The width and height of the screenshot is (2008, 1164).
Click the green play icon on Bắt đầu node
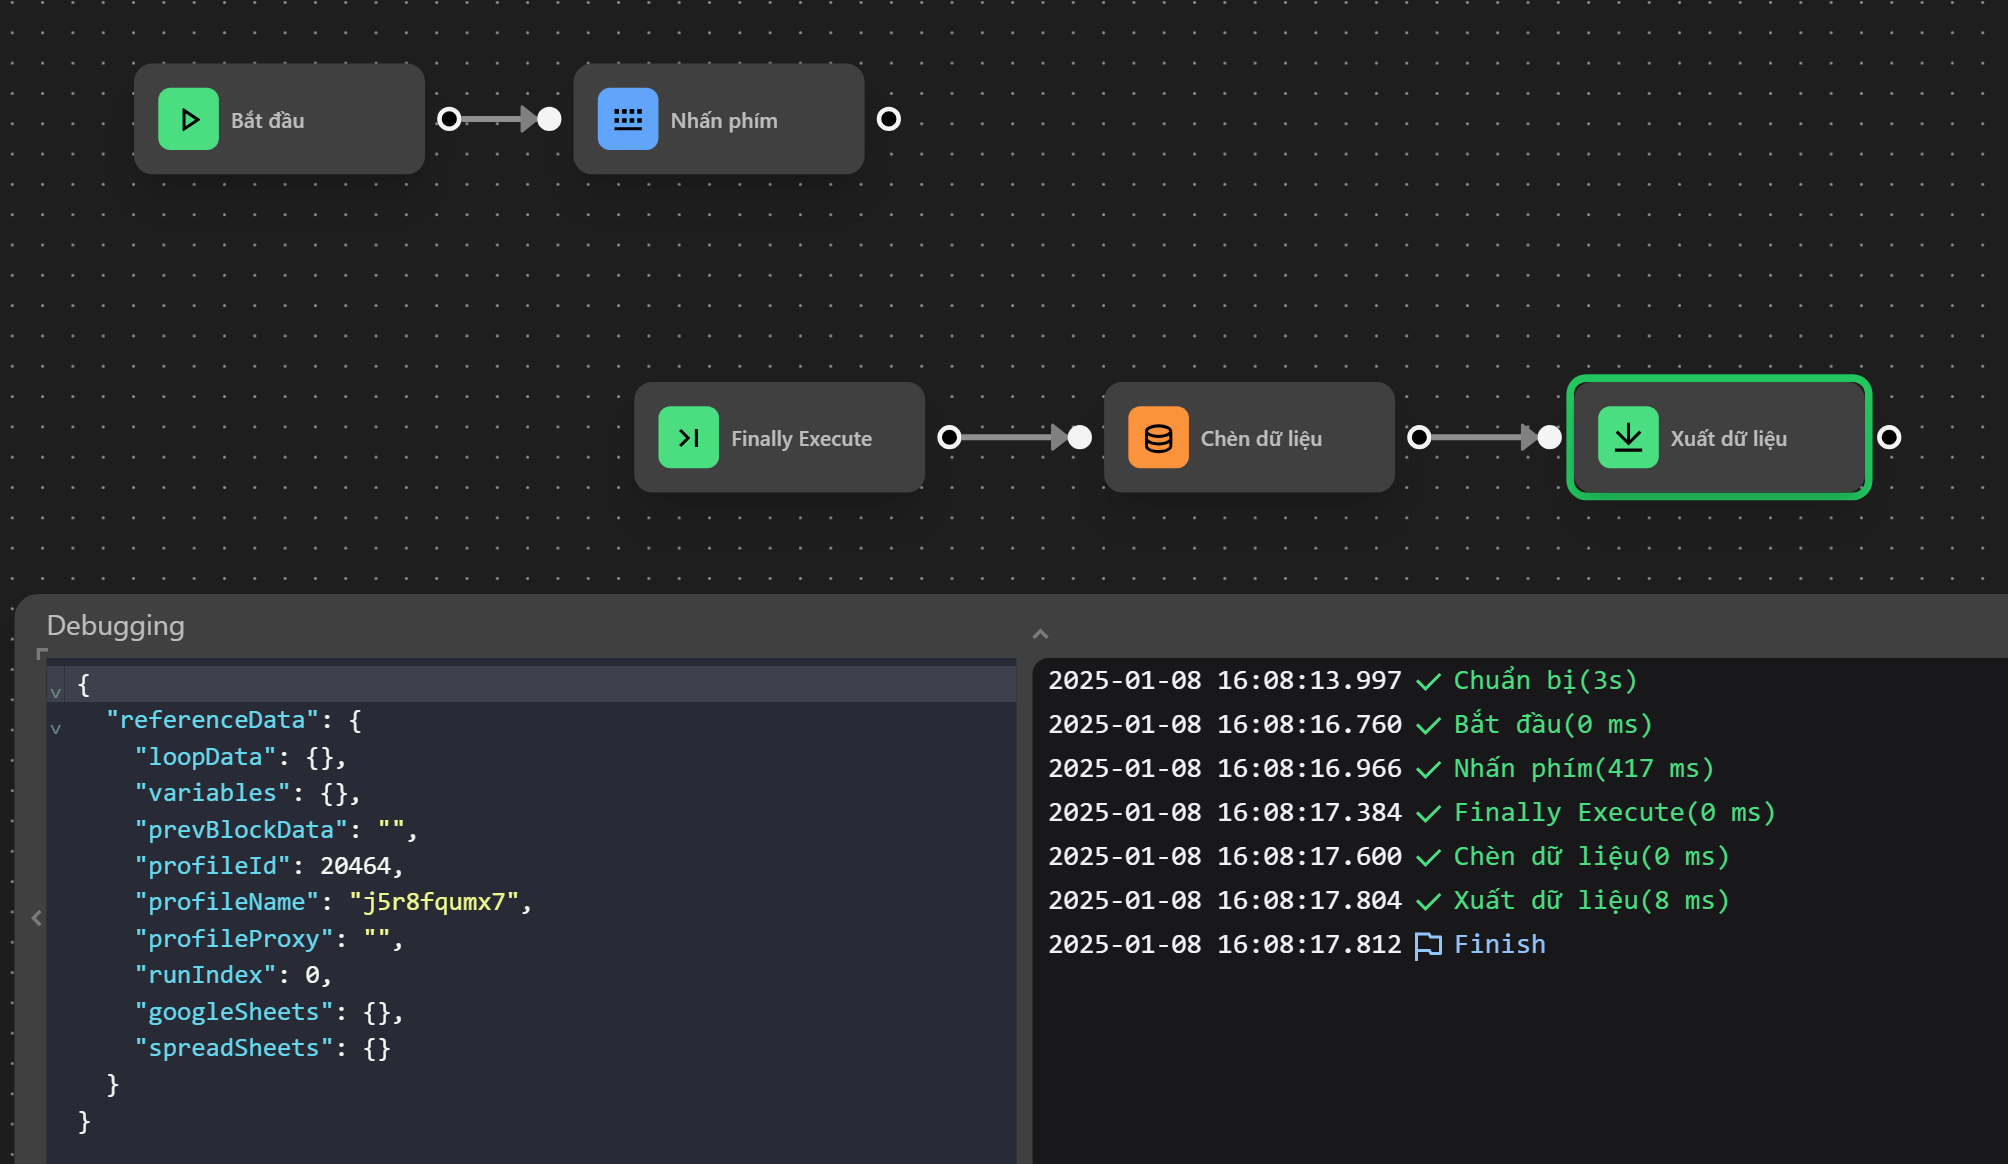click(188, 120)
